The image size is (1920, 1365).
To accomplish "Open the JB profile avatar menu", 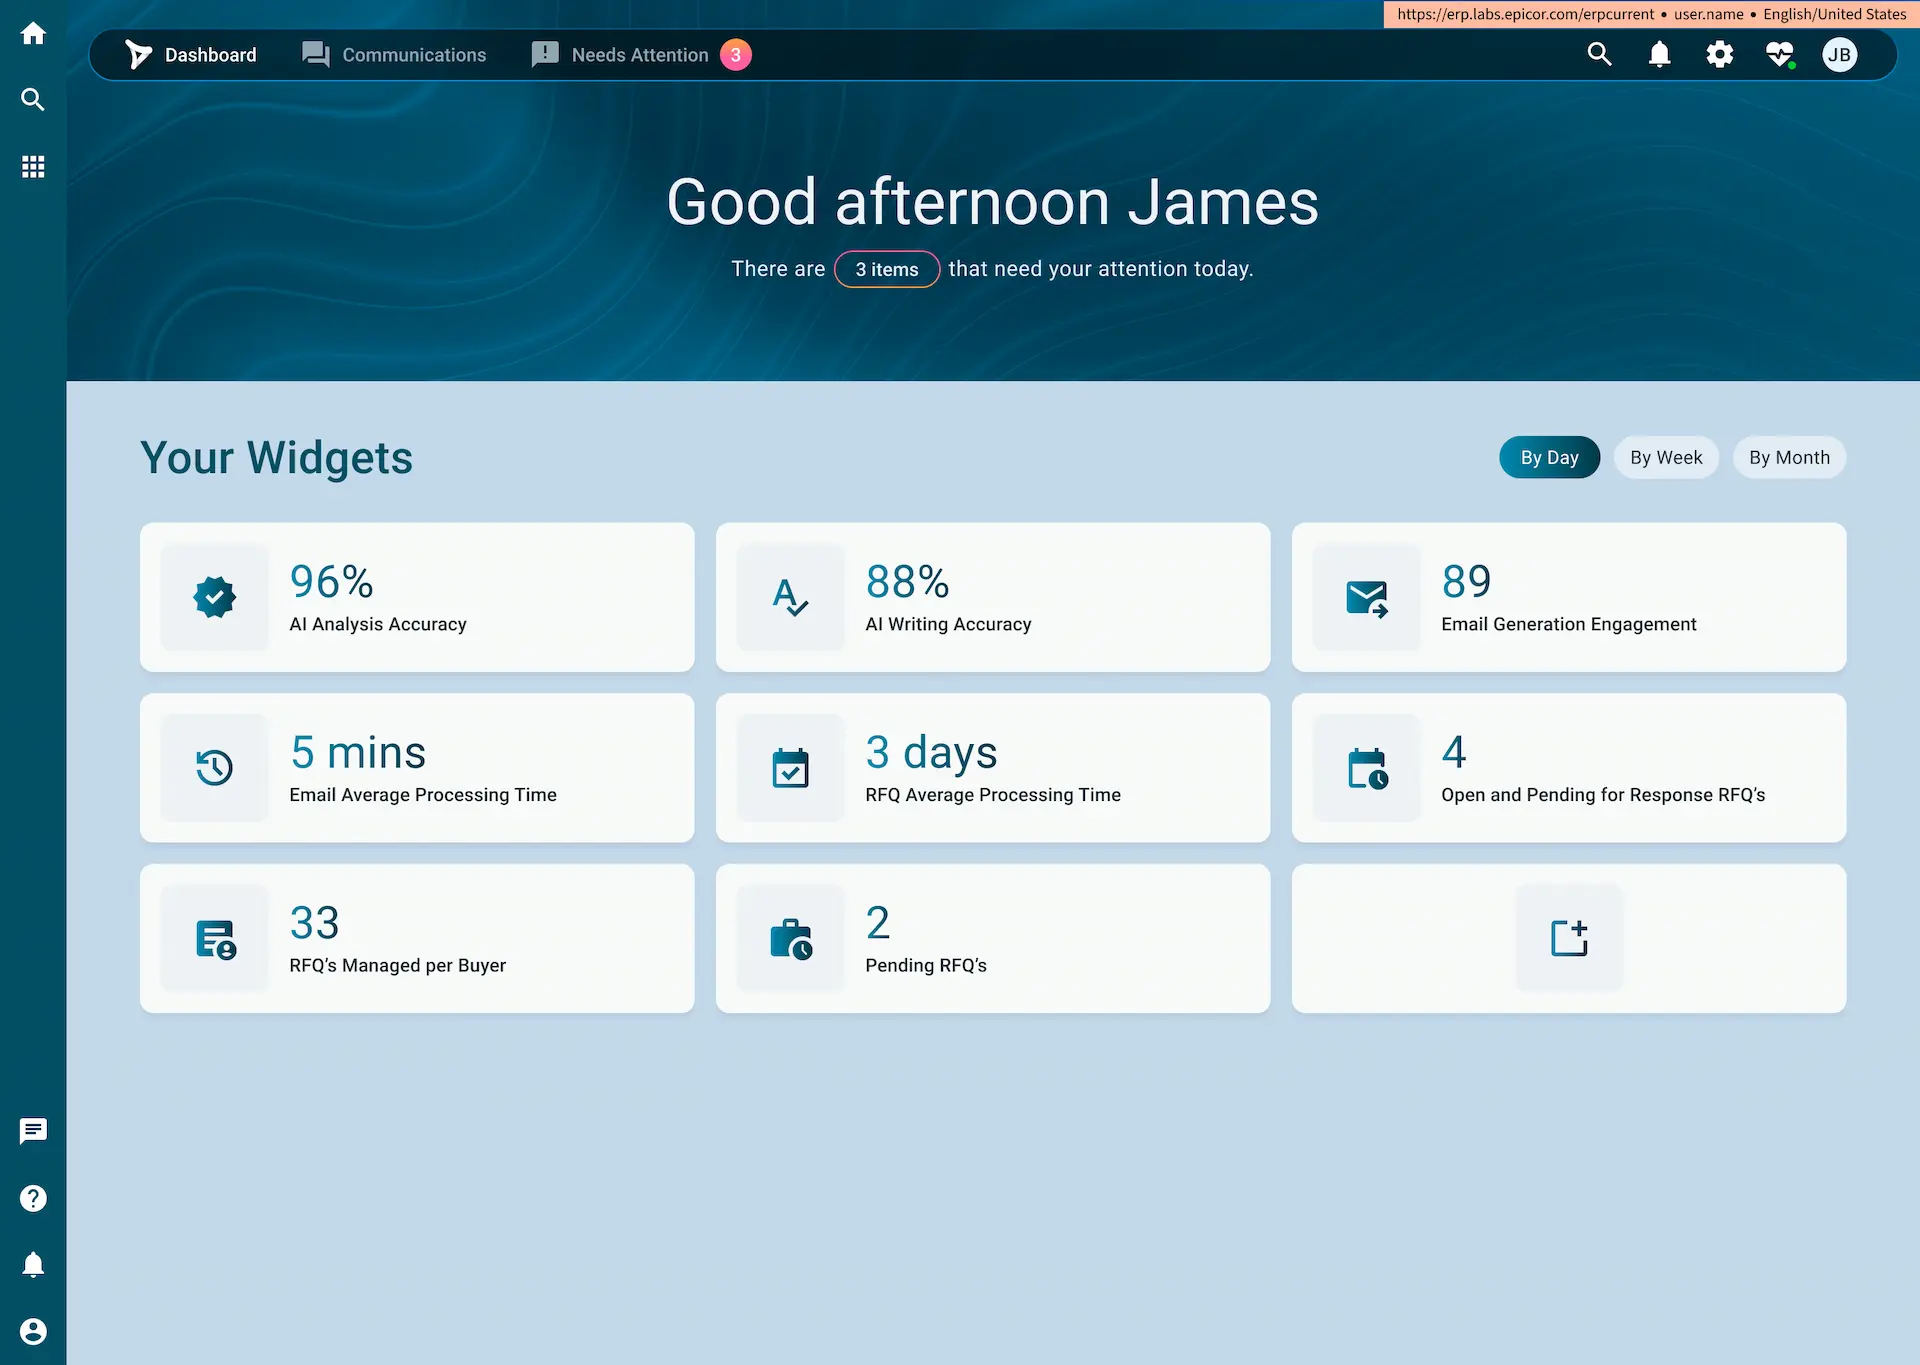I will coord(1842,54).
